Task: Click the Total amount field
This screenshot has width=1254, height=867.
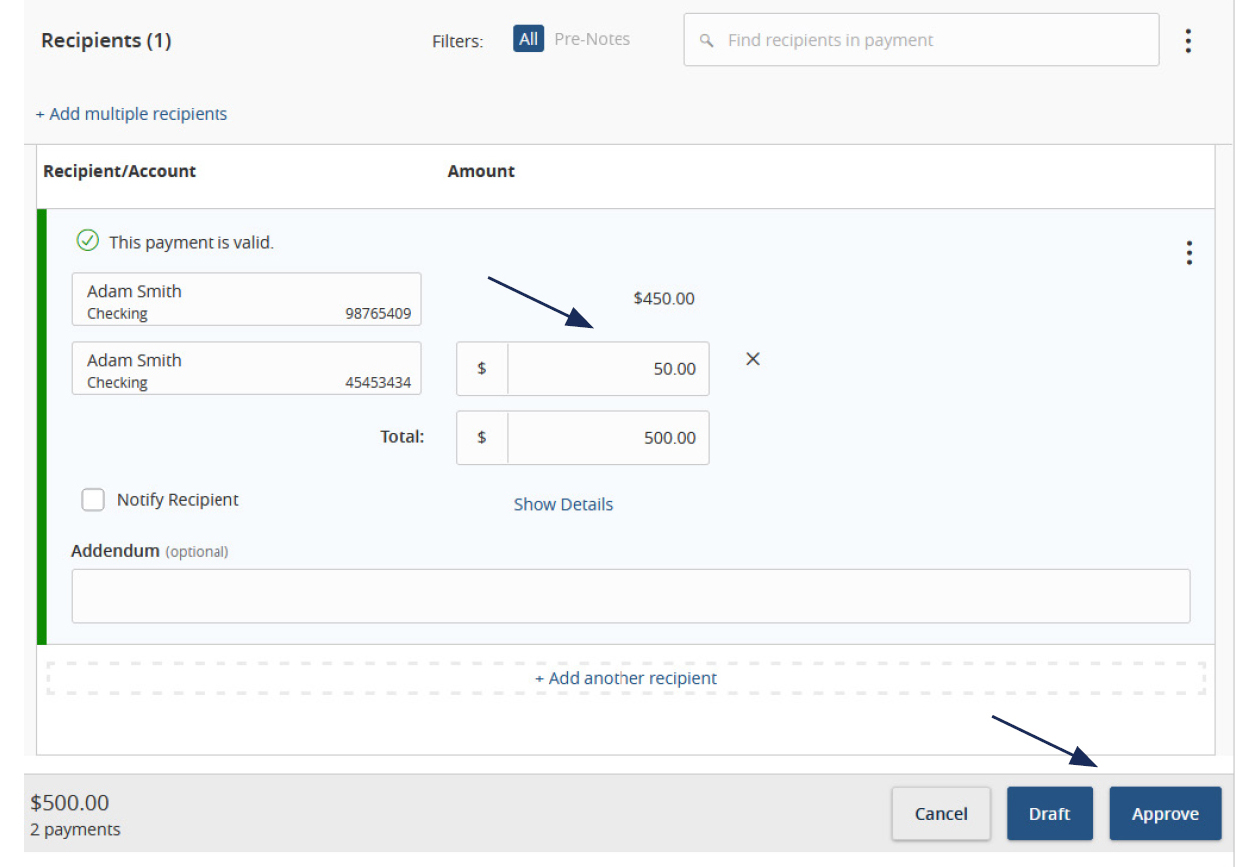Action: [x=608, y=437]
